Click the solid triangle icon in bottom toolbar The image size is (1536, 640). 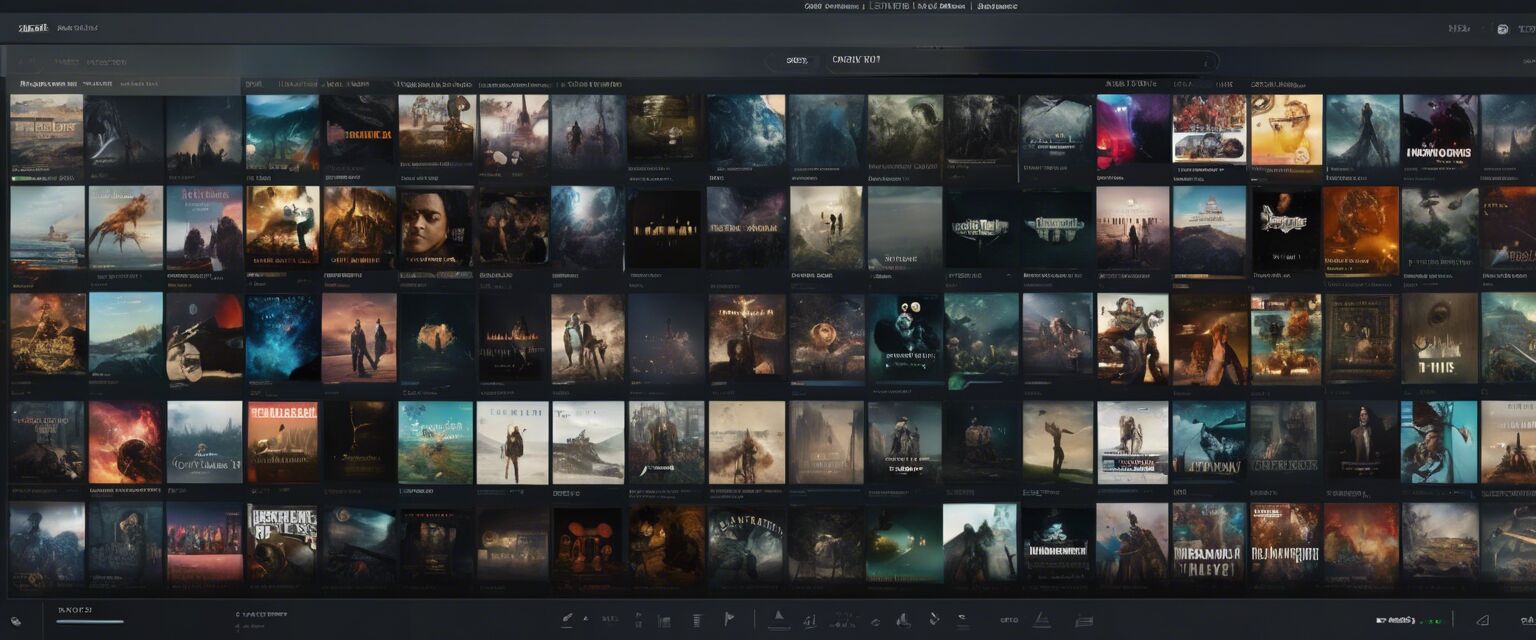(x=777, y=620)
